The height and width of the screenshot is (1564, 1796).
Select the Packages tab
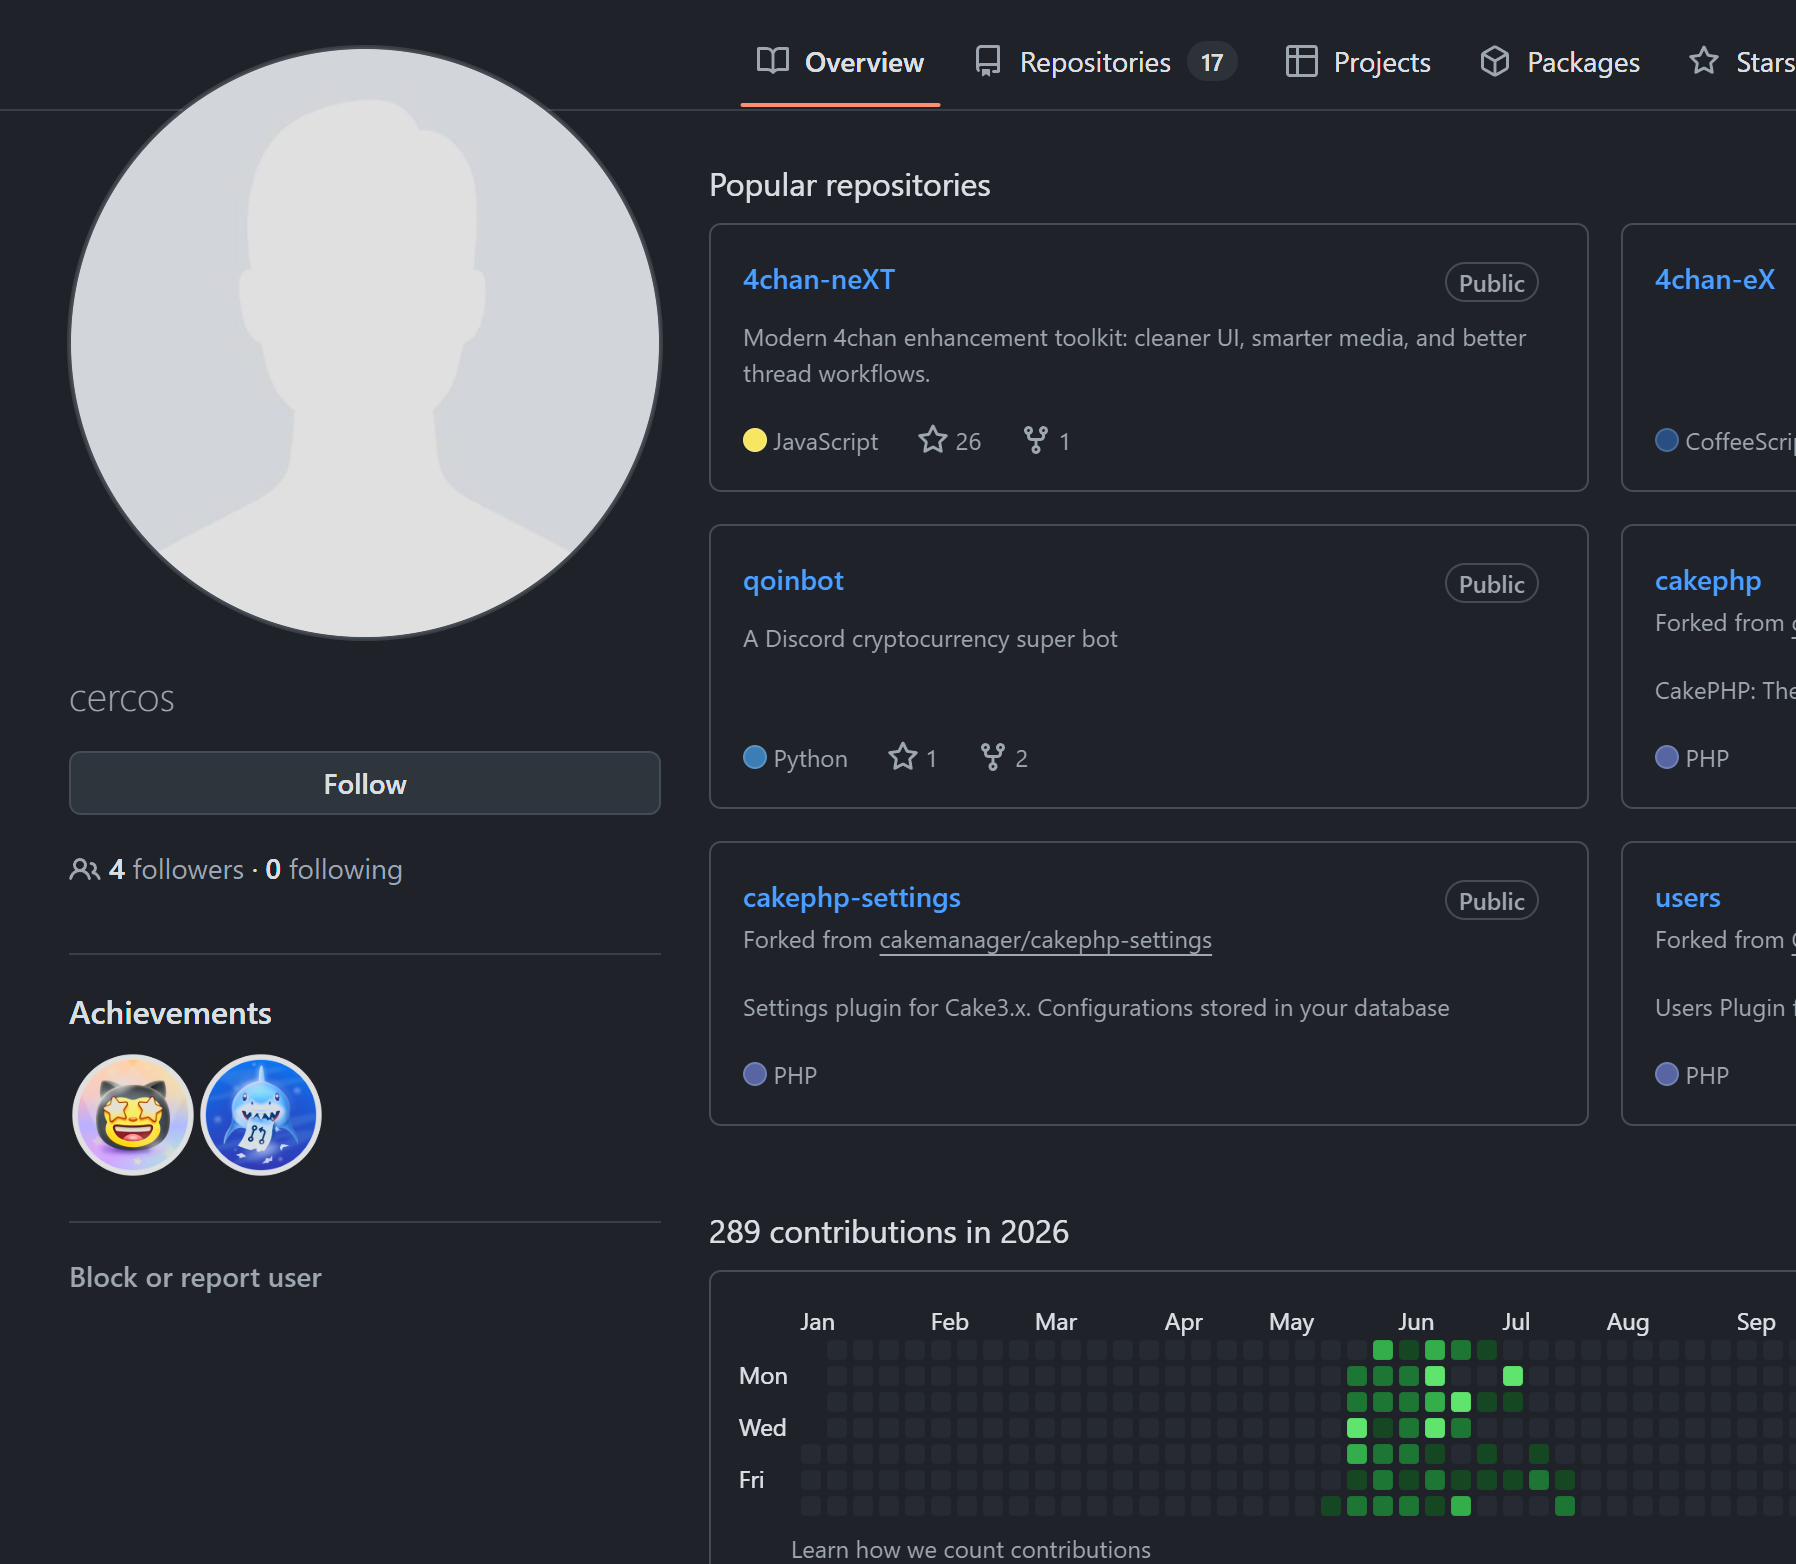coord(1560,62)
